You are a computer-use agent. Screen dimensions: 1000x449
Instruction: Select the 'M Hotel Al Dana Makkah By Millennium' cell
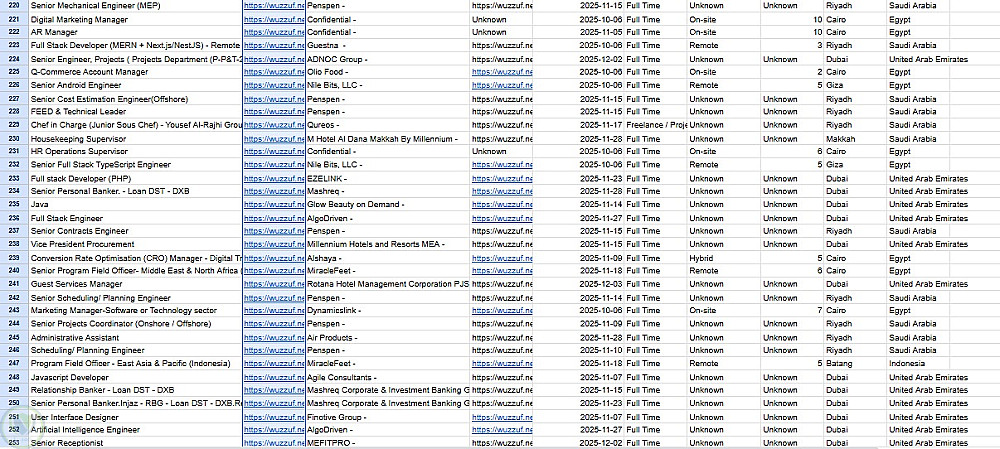[387, 138]
